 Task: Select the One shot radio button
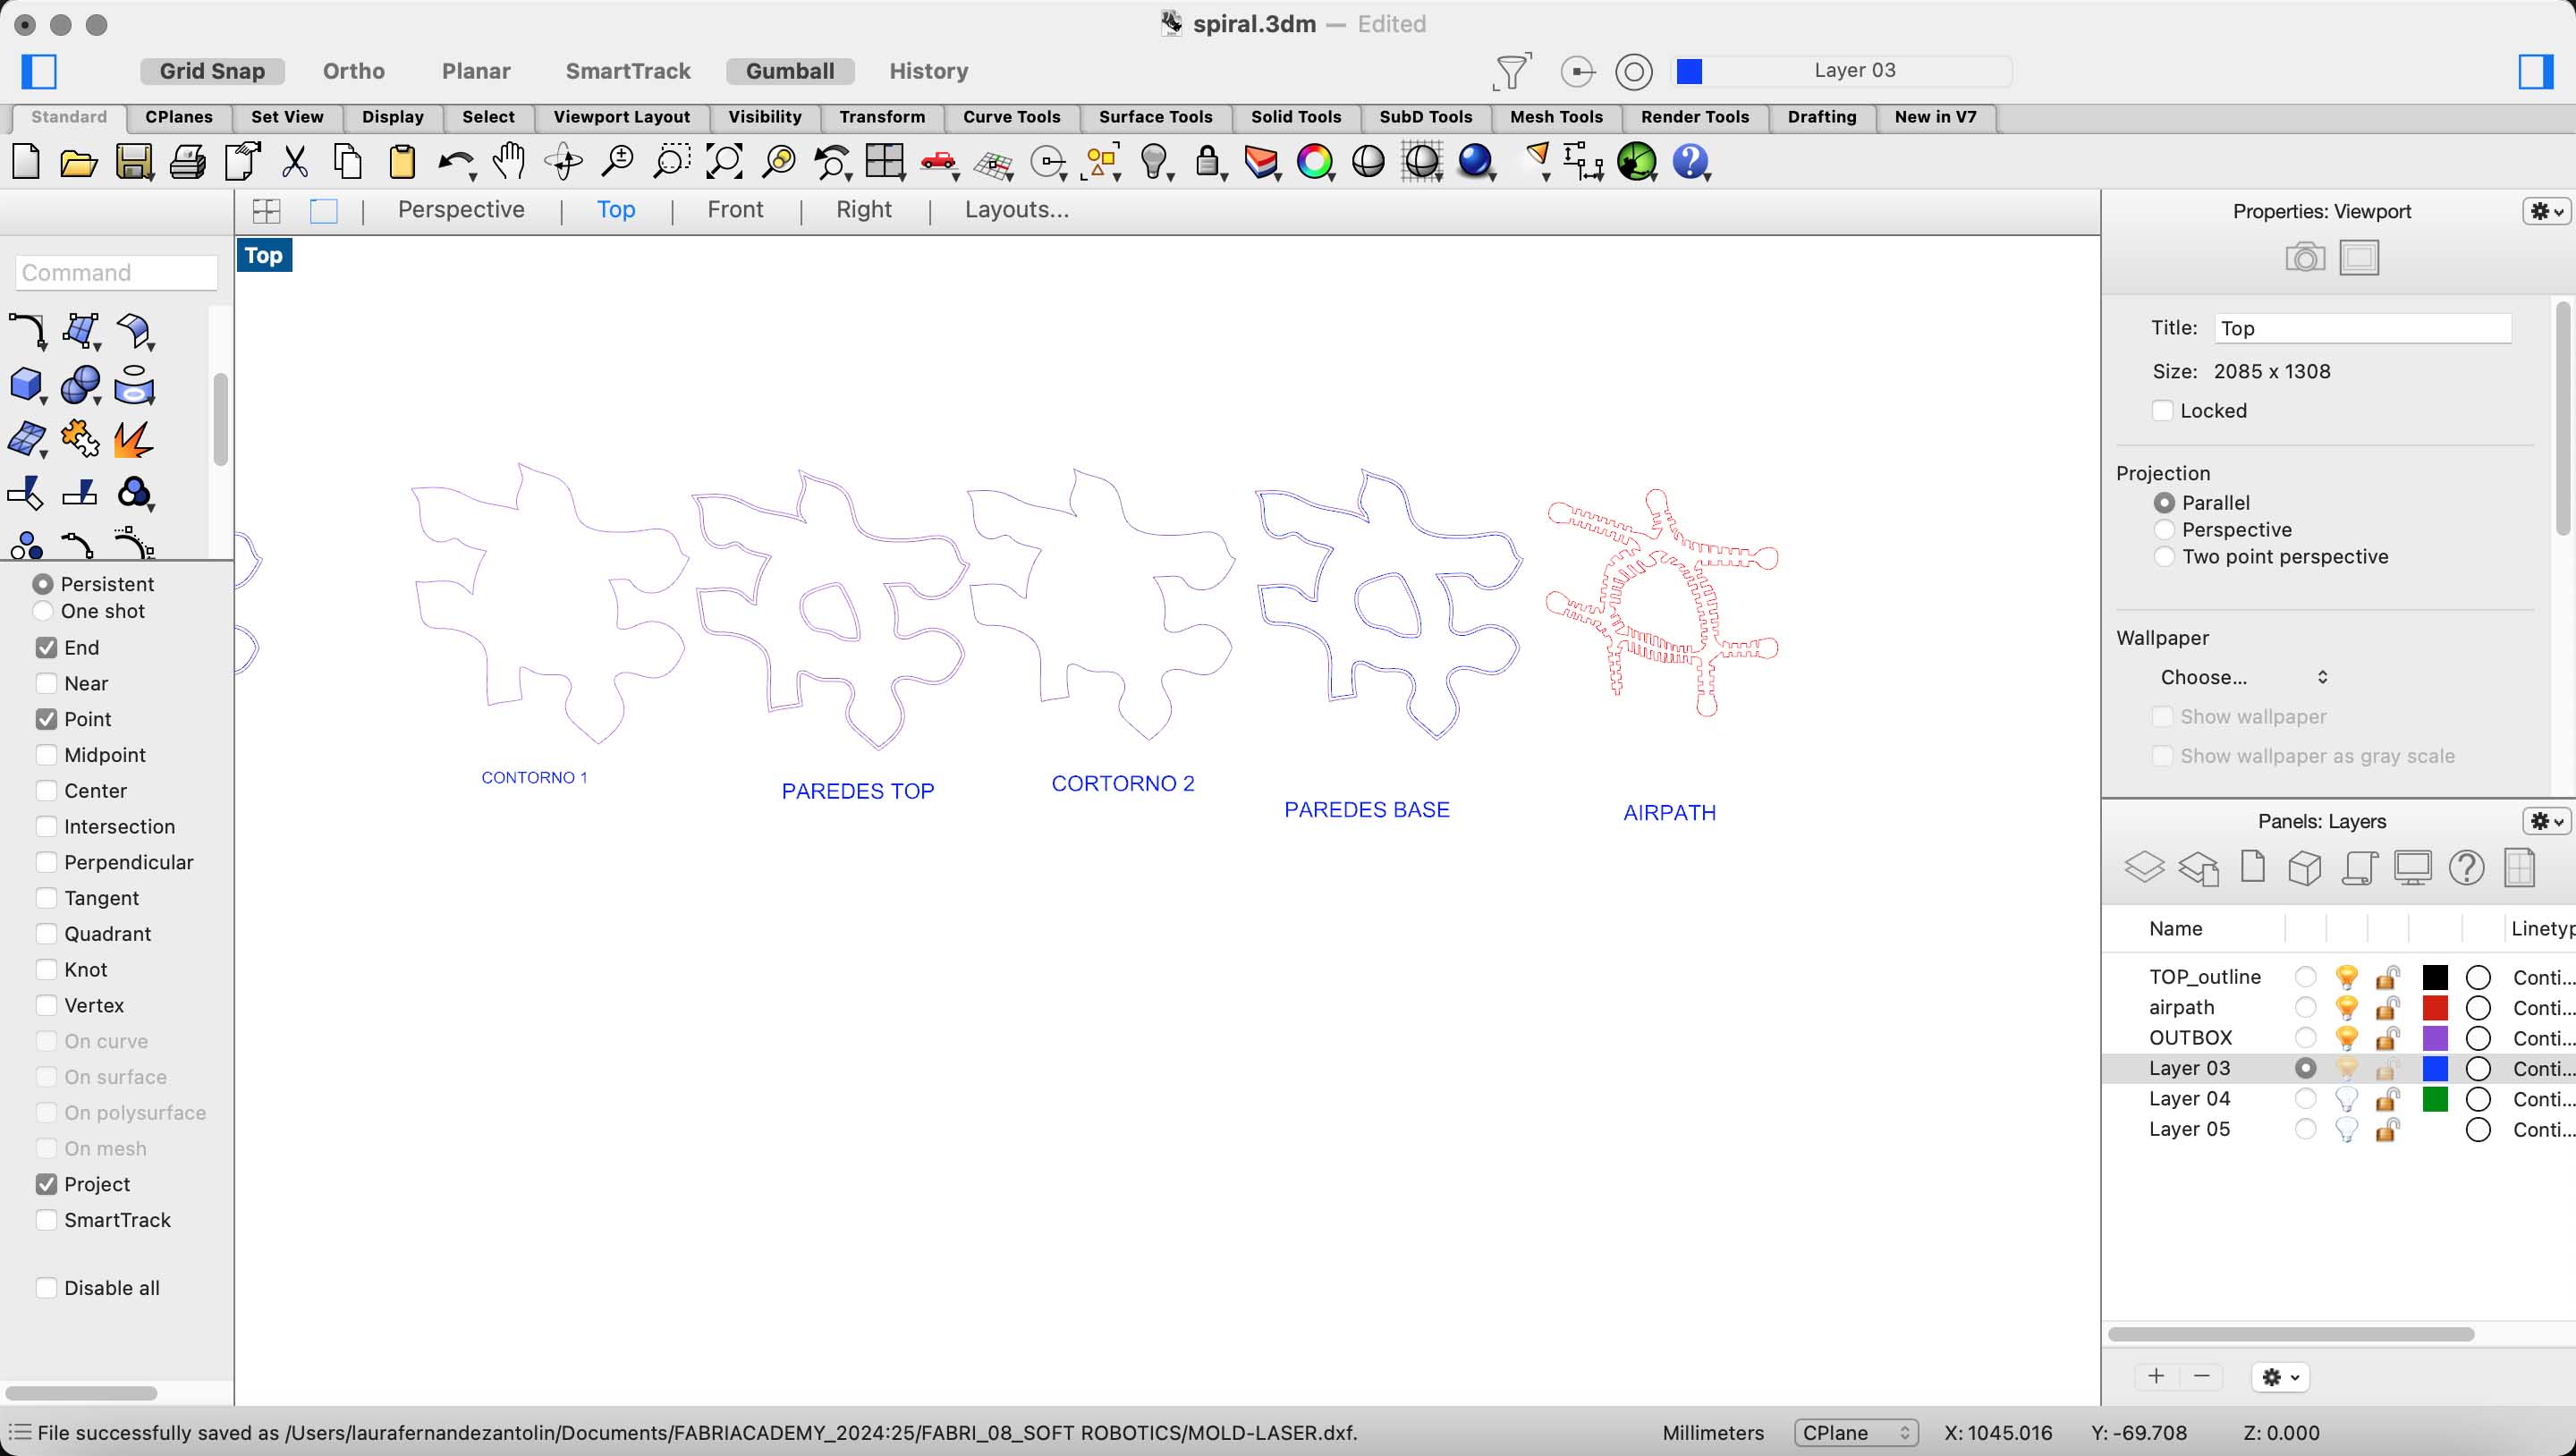pos(43,611)
